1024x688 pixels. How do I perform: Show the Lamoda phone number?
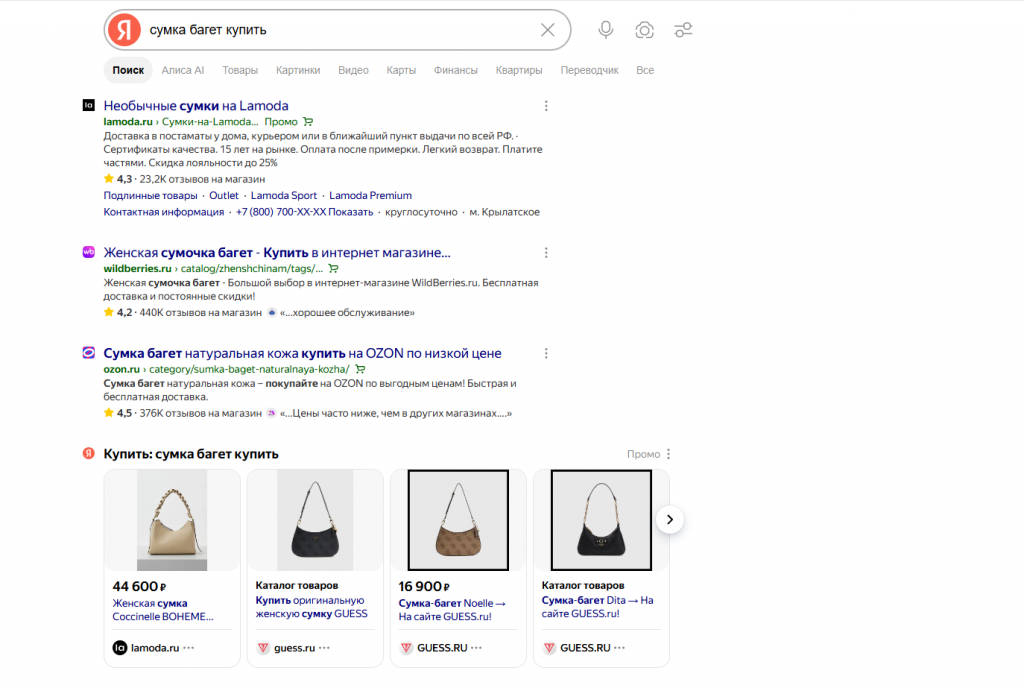click(351, 212)
